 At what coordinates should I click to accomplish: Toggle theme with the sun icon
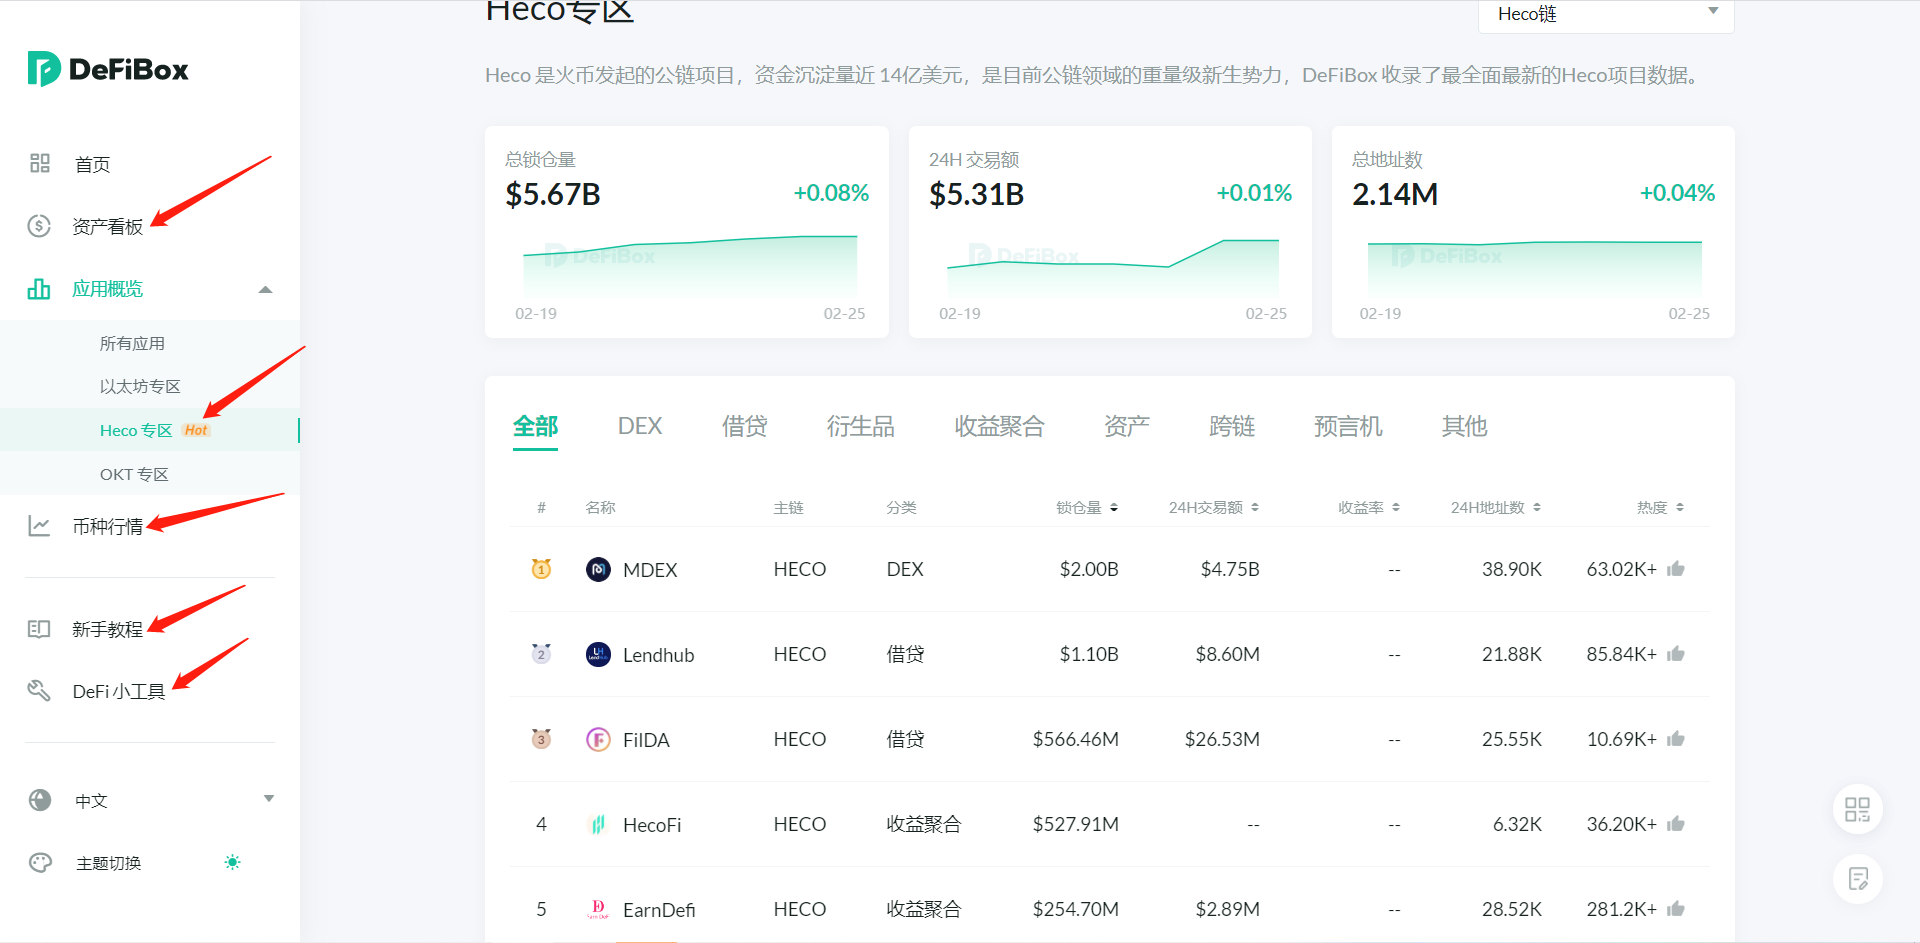[x=231, y=862]
